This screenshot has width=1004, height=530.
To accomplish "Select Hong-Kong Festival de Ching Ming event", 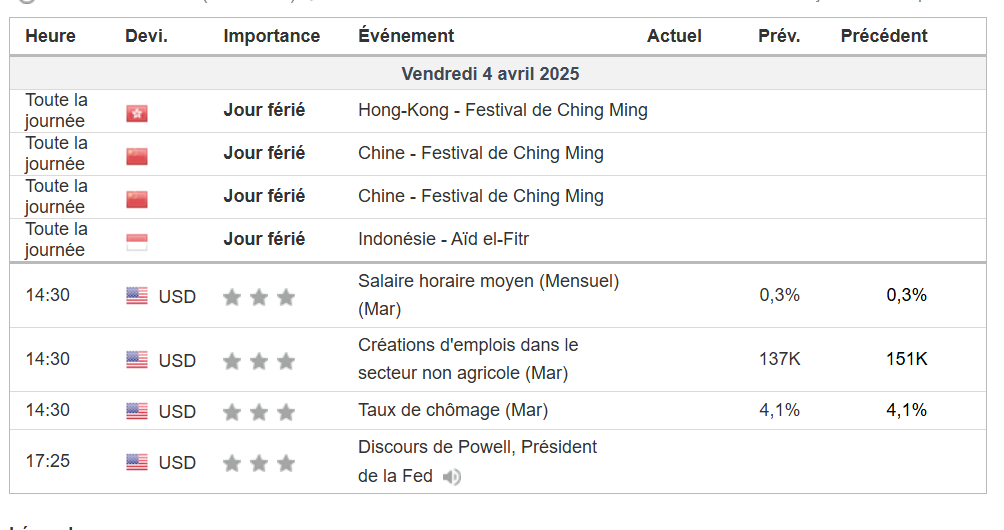I will (502, 110).
